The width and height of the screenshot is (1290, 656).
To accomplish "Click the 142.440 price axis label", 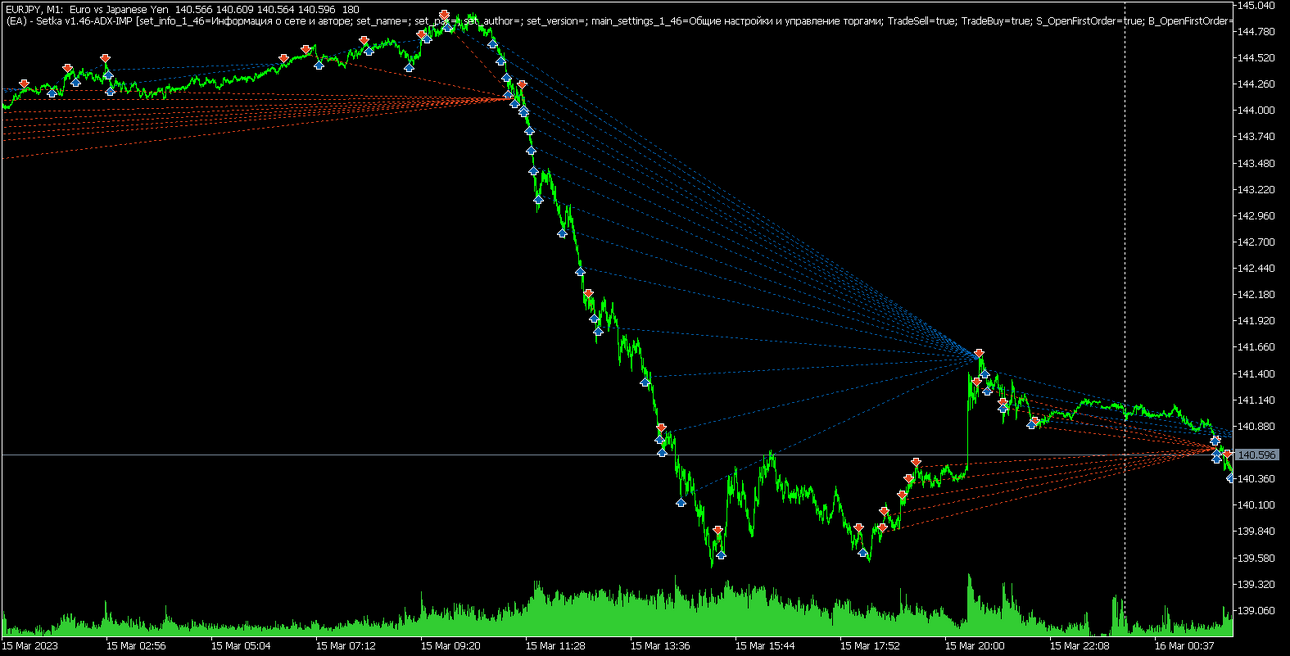I will click(1257, 268).
